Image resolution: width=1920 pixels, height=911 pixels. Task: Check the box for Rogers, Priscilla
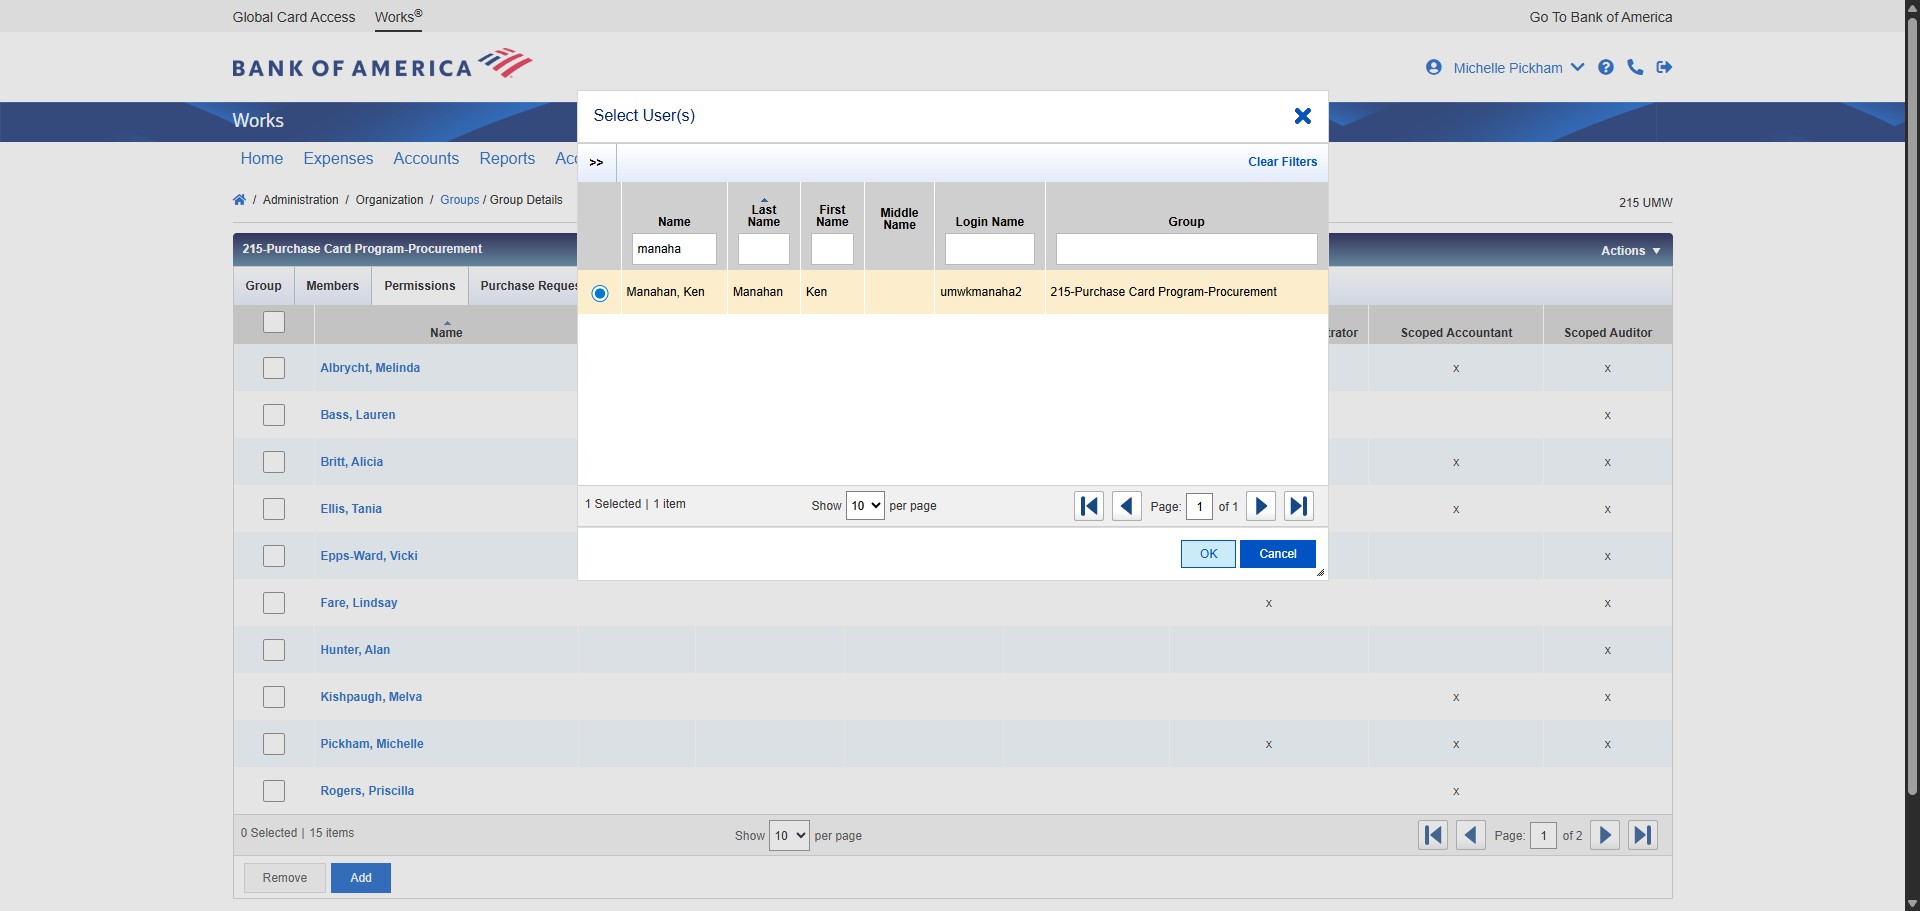point(274,791)
